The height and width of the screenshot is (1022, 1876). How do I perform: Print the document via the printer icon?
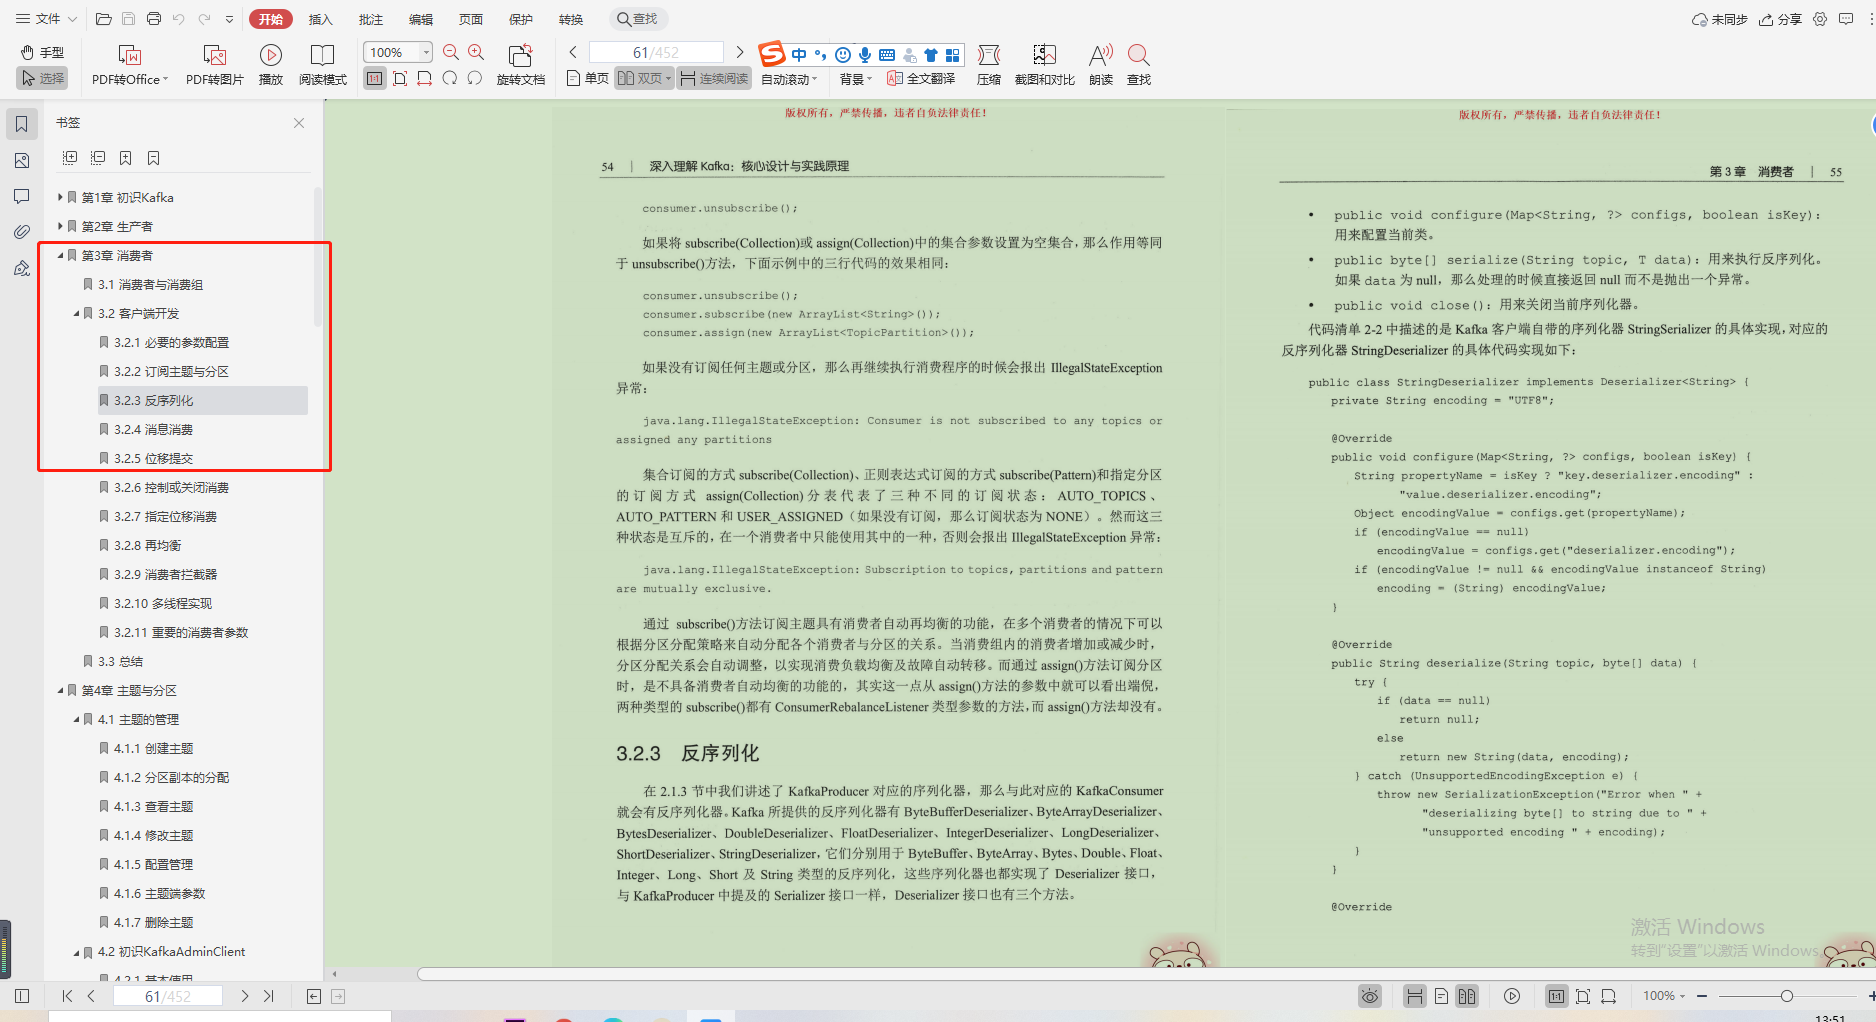click(x=153, y=19)
